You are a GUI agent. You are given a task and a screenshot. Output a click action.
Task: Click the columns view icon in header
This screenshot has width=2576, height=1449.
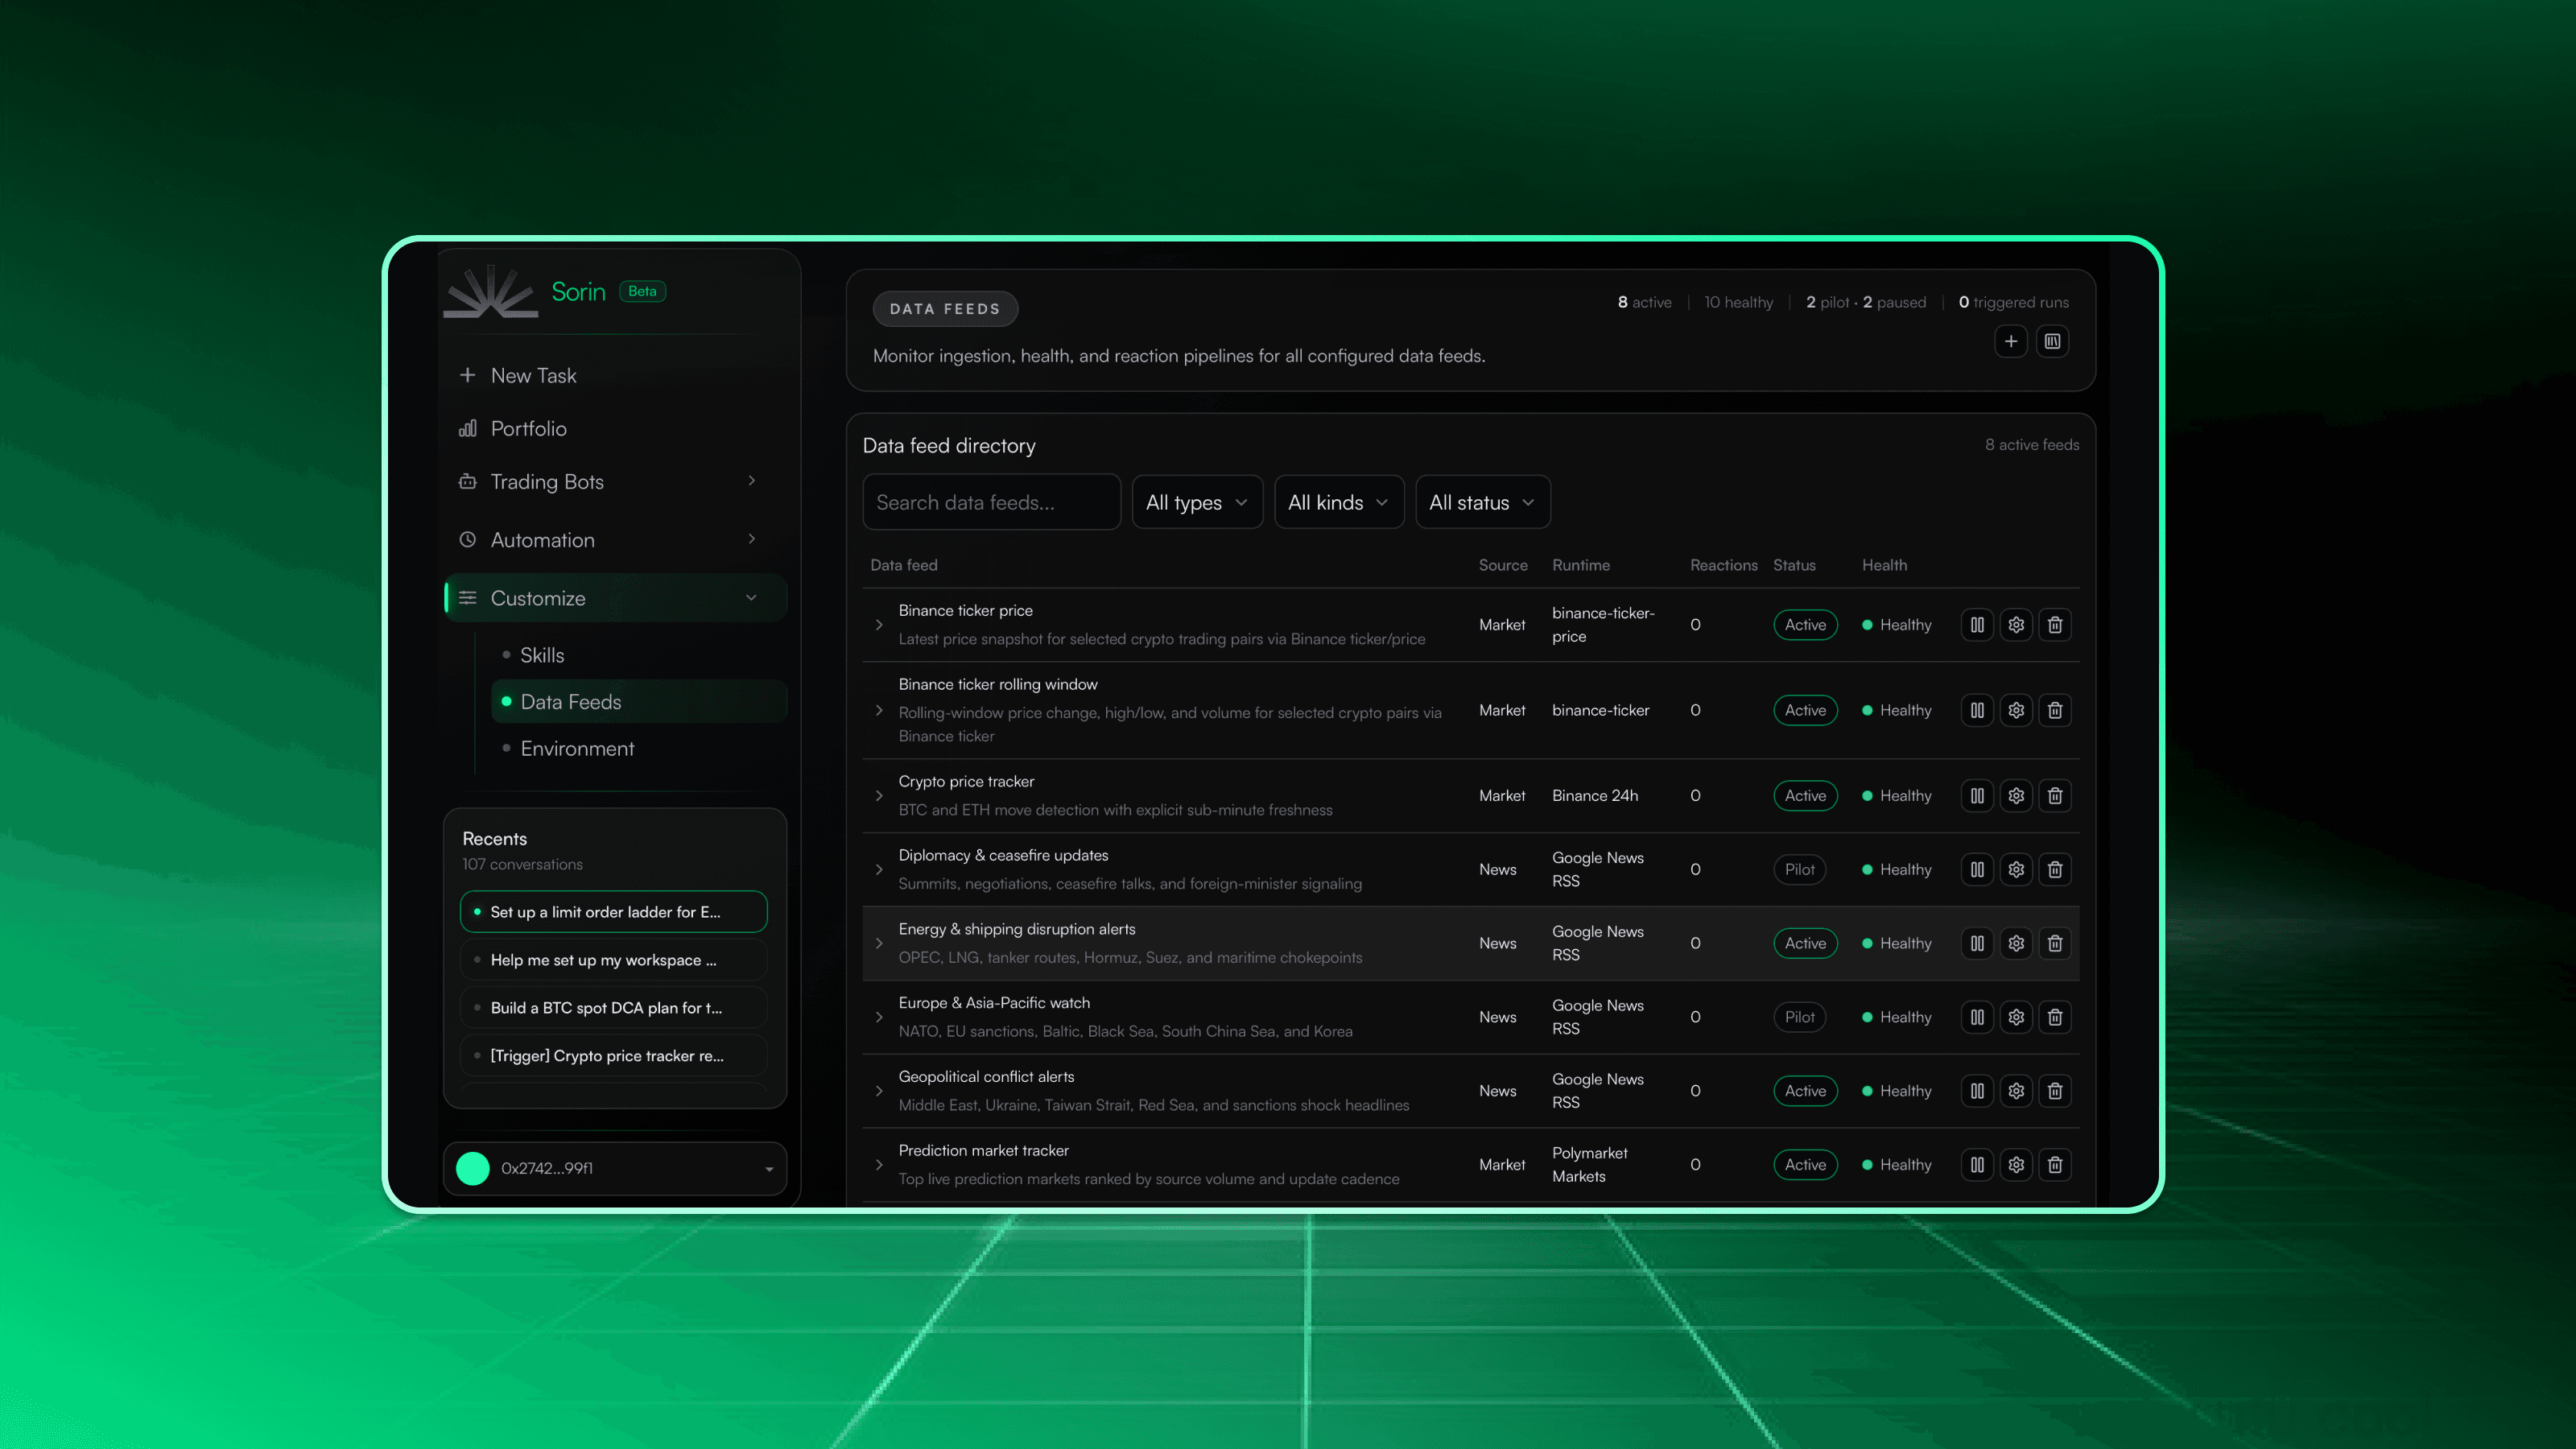[x=2052, y=341]
